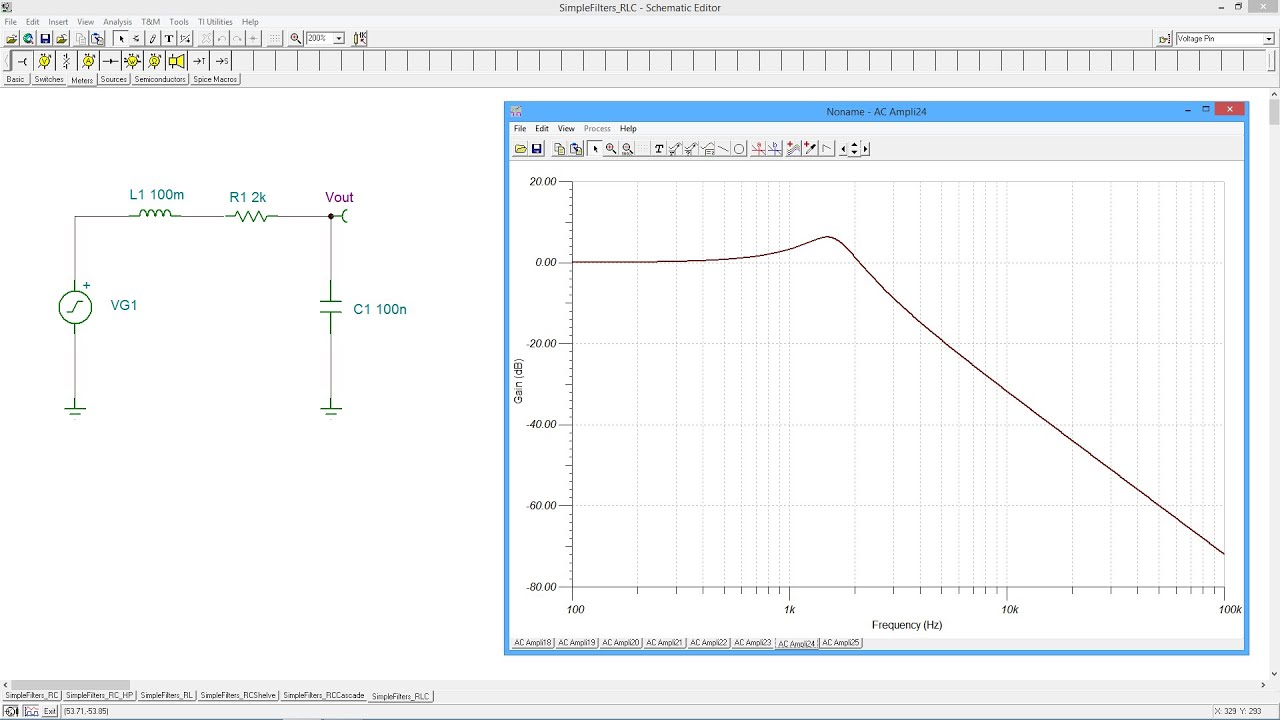Click open folder icon in diagram window
The width and height of the screenshot is (1280, 720).
click(x=521, y=149)
